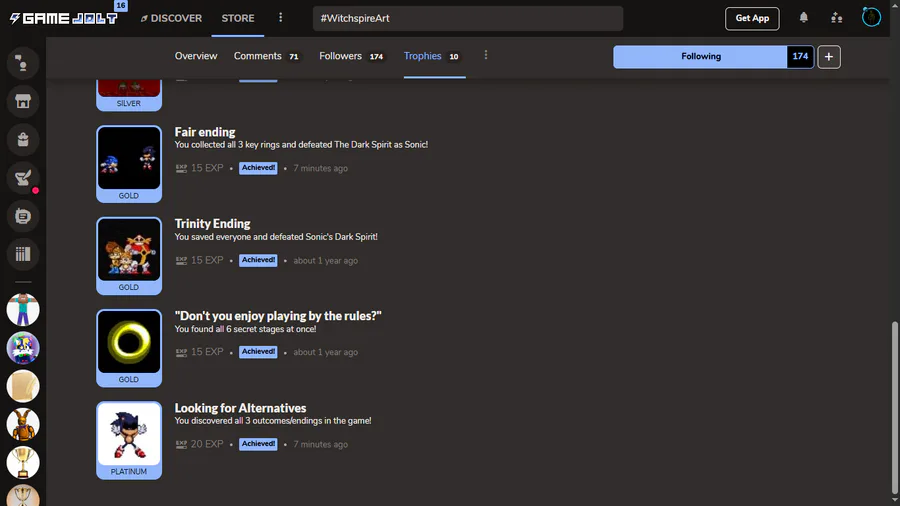Open the sidebar store icon
Screen dimensions: 900x506
(23, 102)
